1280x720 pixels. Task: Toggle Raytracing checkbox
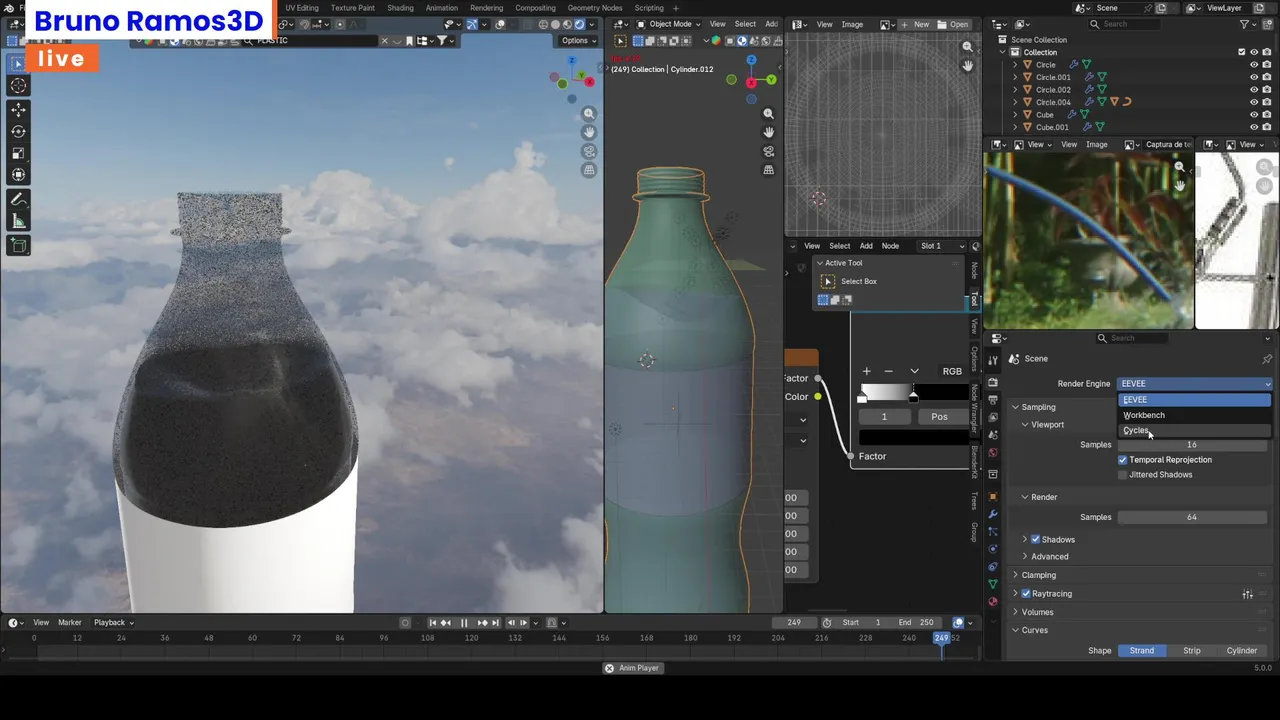click(1026, 594)
